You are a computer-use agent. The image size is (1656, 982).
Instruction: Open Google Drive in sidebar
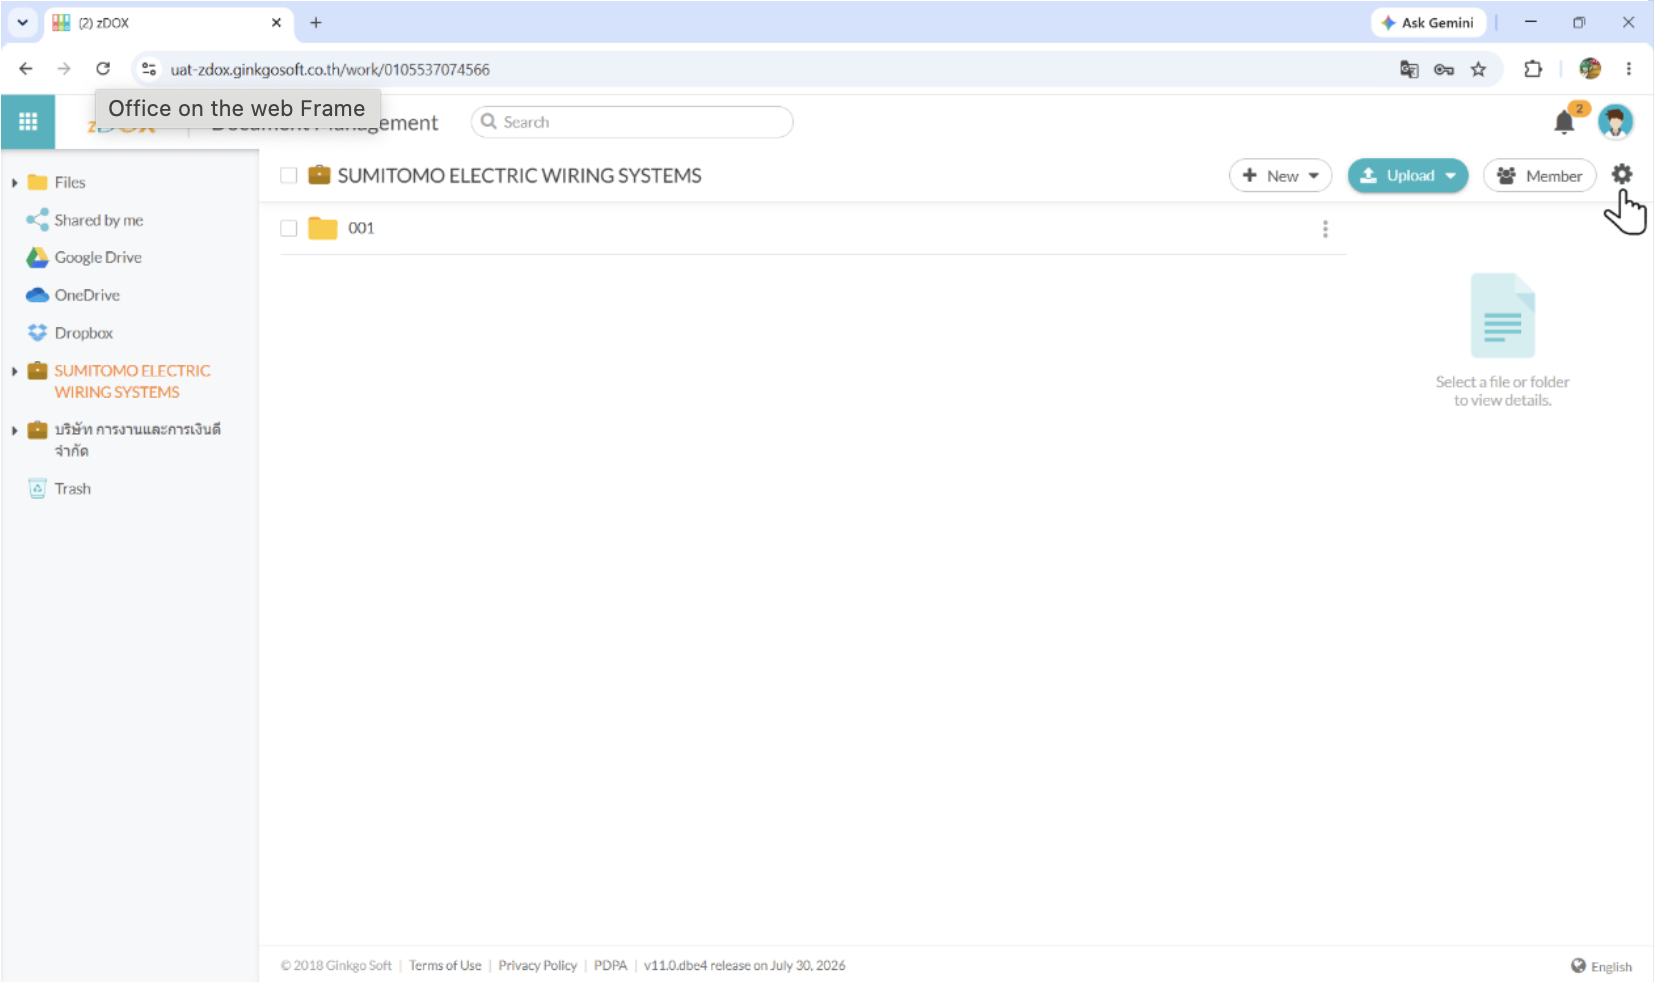[x=98, y=257]
